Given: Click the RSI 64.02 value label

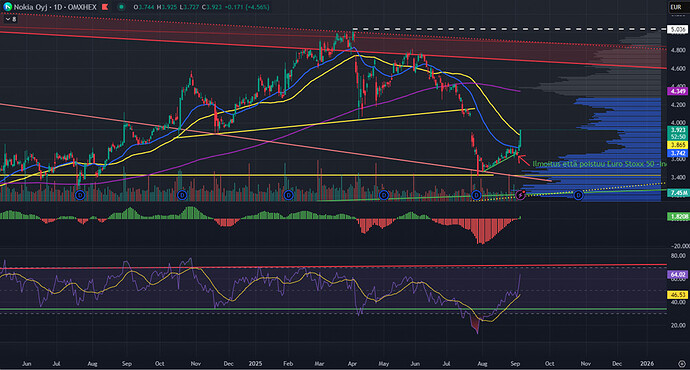Looking at the screenshot, I should [677, 275].
